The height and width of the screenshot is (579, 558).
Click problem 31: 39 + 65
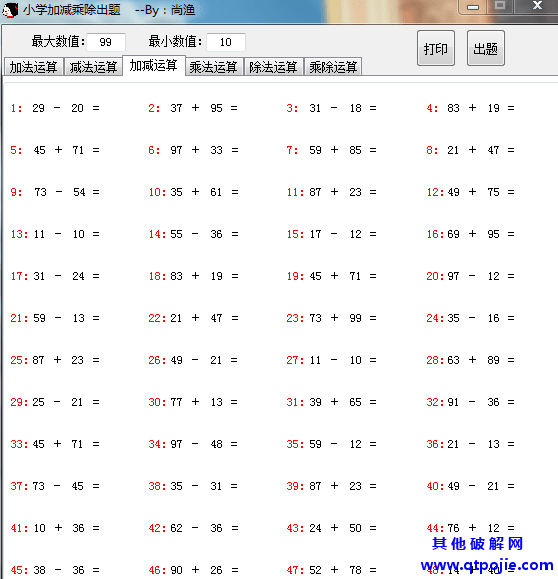[331, 402]
